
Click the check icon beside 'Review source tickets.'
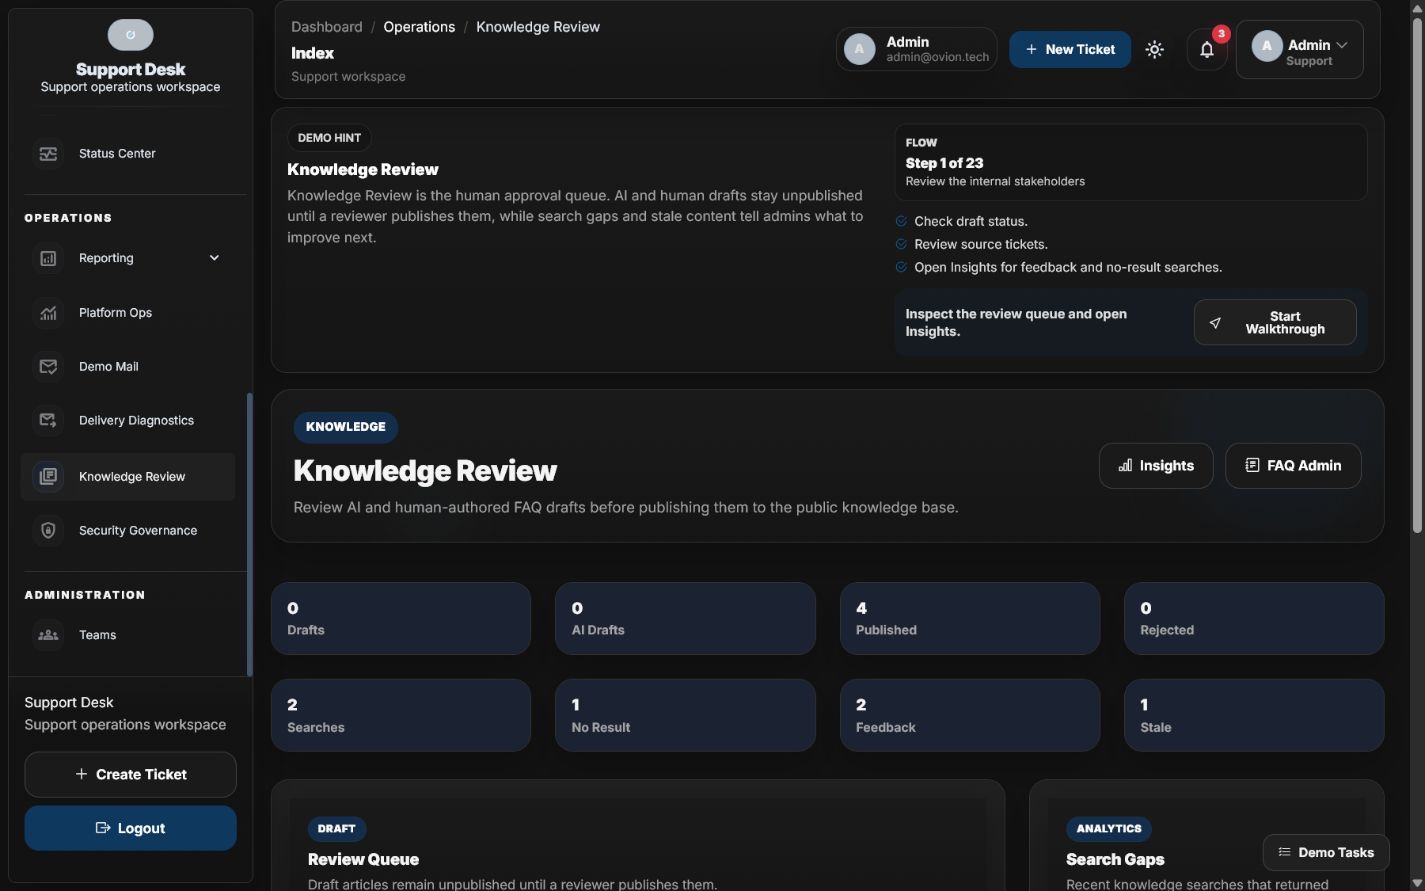pos(901,244)
